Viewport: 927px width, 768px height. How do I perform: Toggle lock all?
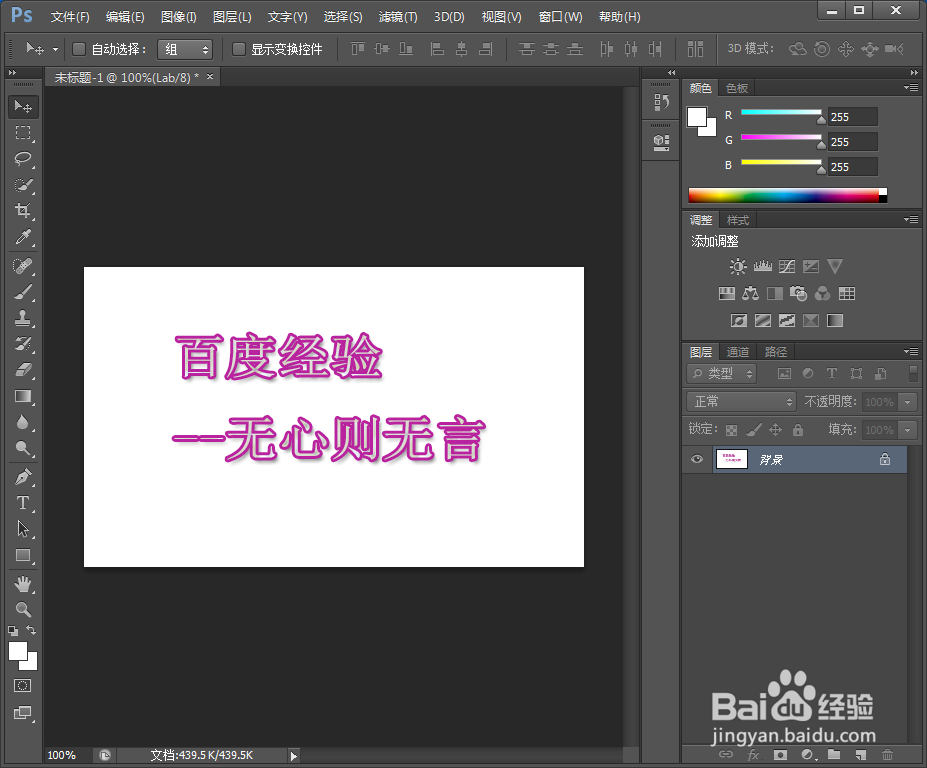798,430
